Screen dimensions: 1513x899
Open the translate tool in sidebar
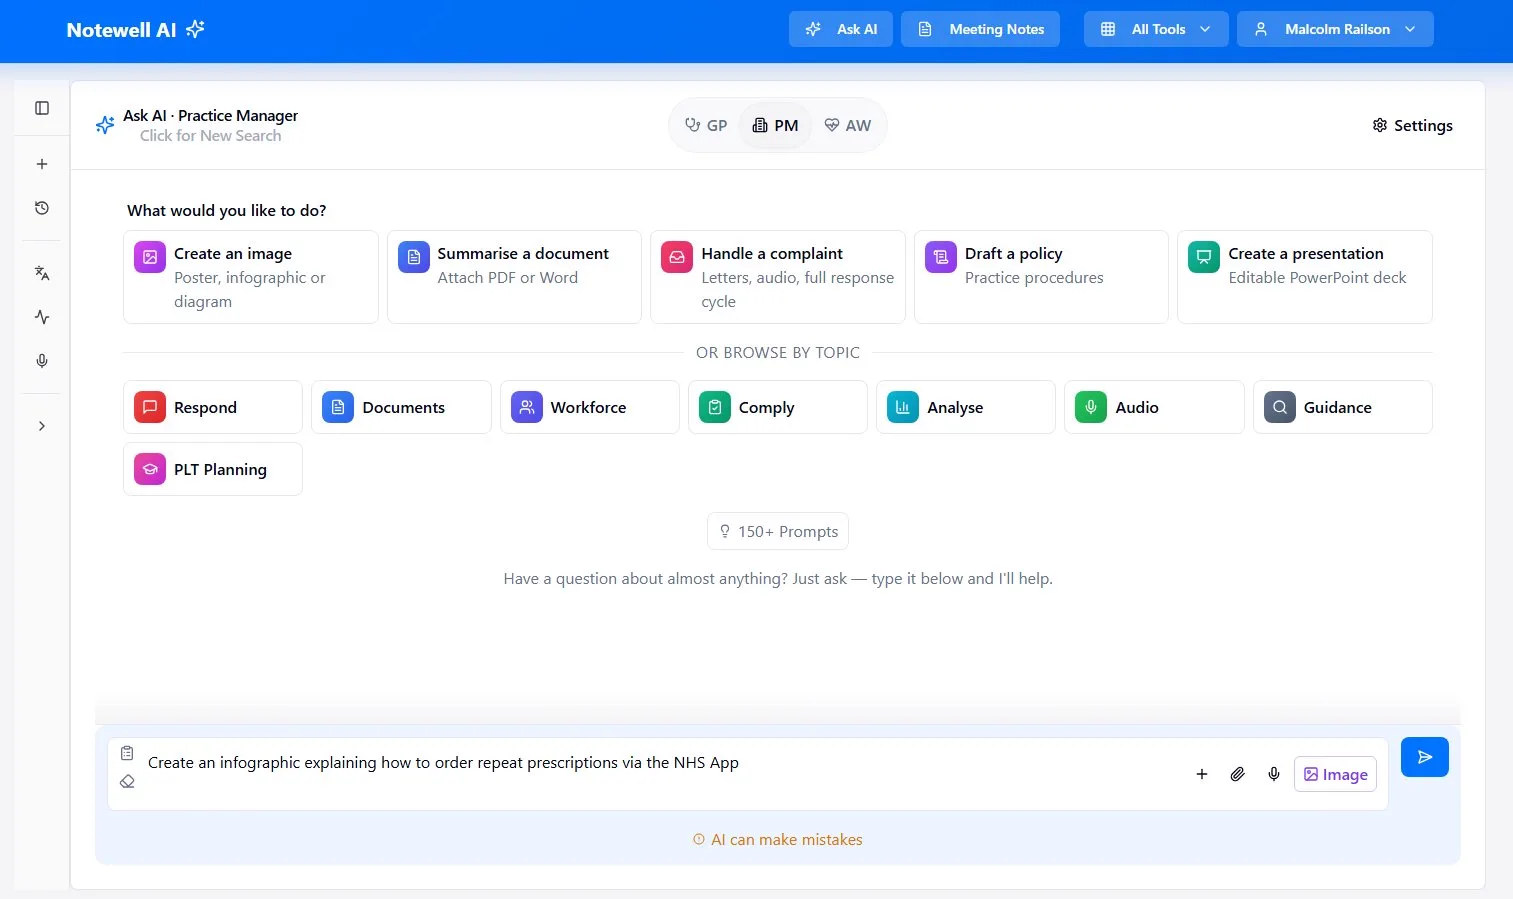42,273
